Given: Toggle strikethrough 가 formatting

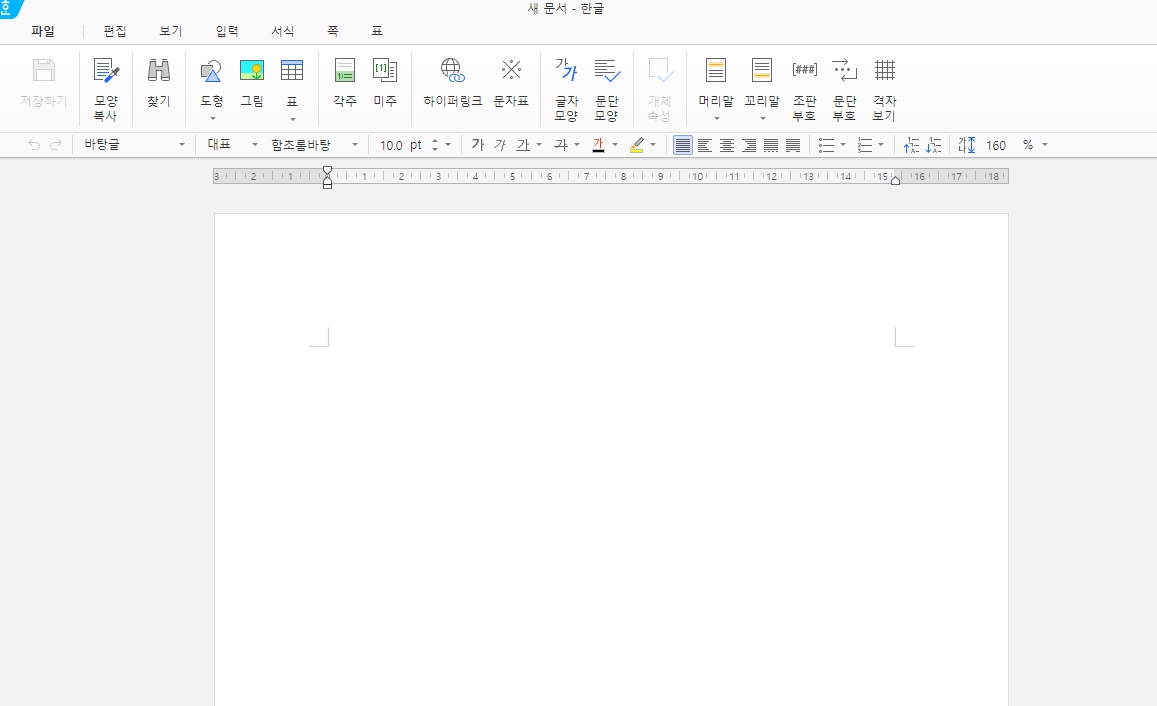Looking at the screenshot, I should coord(561,145).
